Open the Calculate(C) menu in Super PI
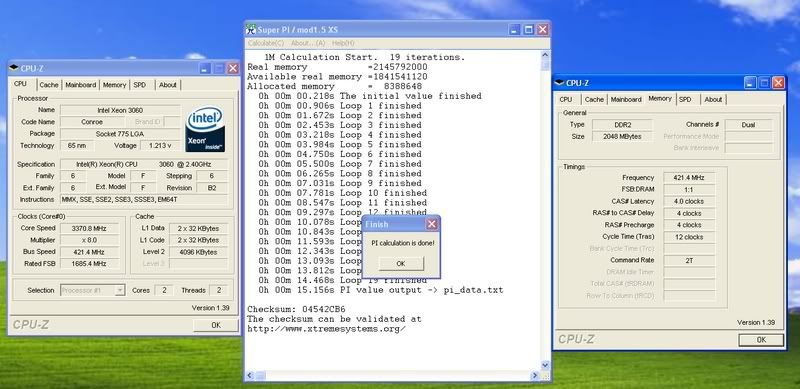The height and width of the screenshot is (389, 800). click(265, 43)
